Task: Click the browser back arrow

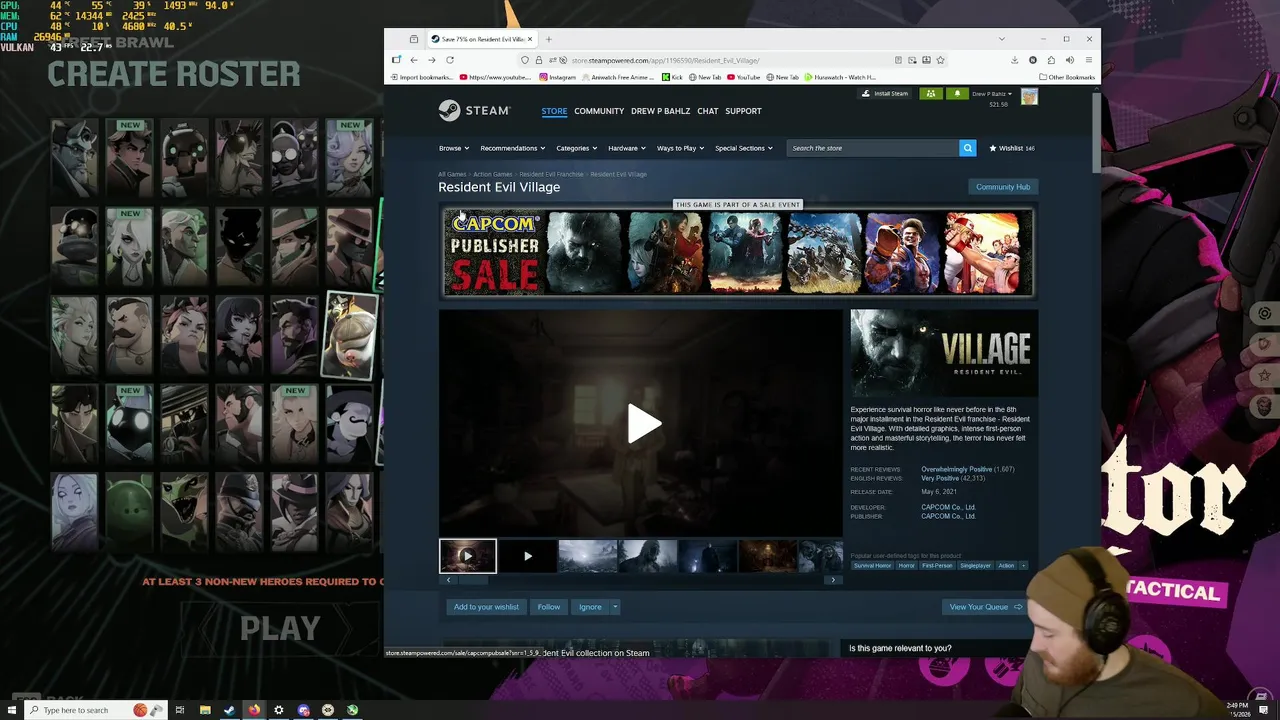Action: 414,60
